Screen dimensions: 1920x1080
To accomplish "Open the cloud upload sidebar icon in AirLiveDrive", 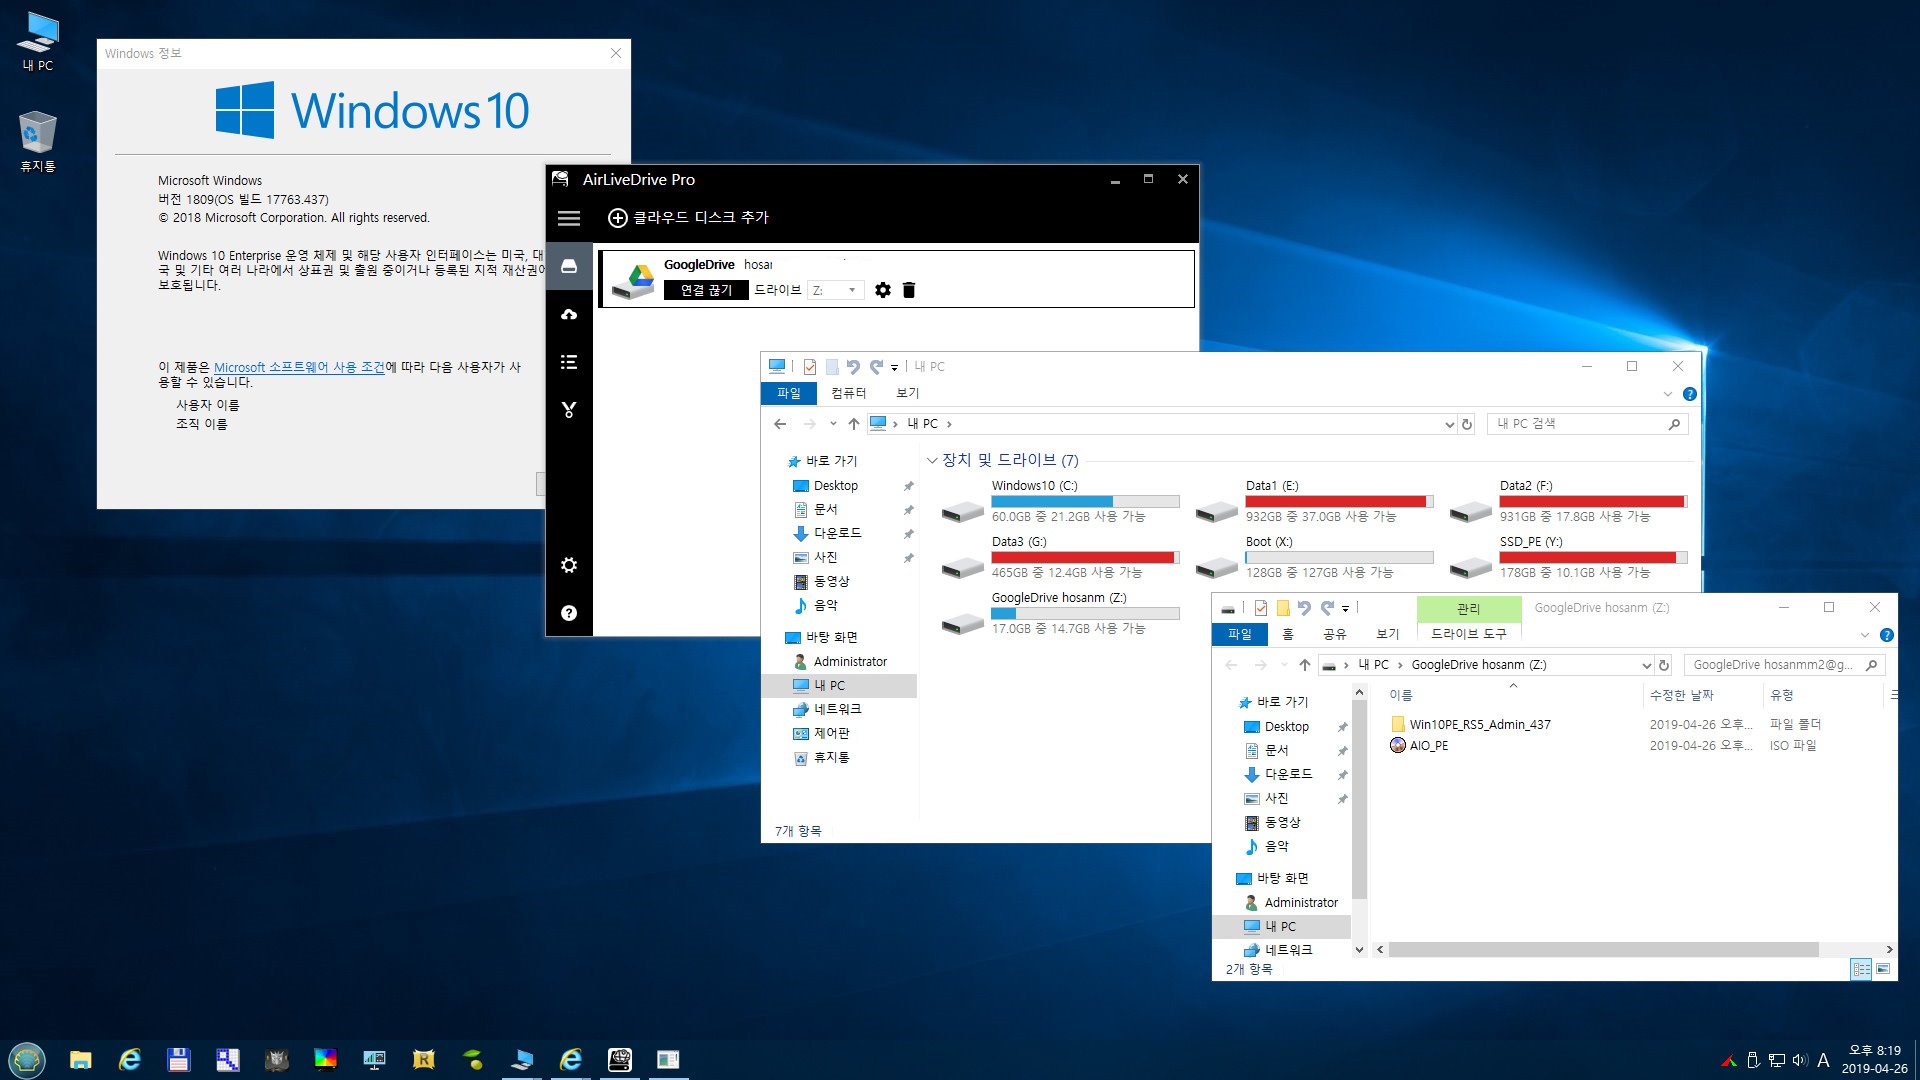I will point(569,314).
